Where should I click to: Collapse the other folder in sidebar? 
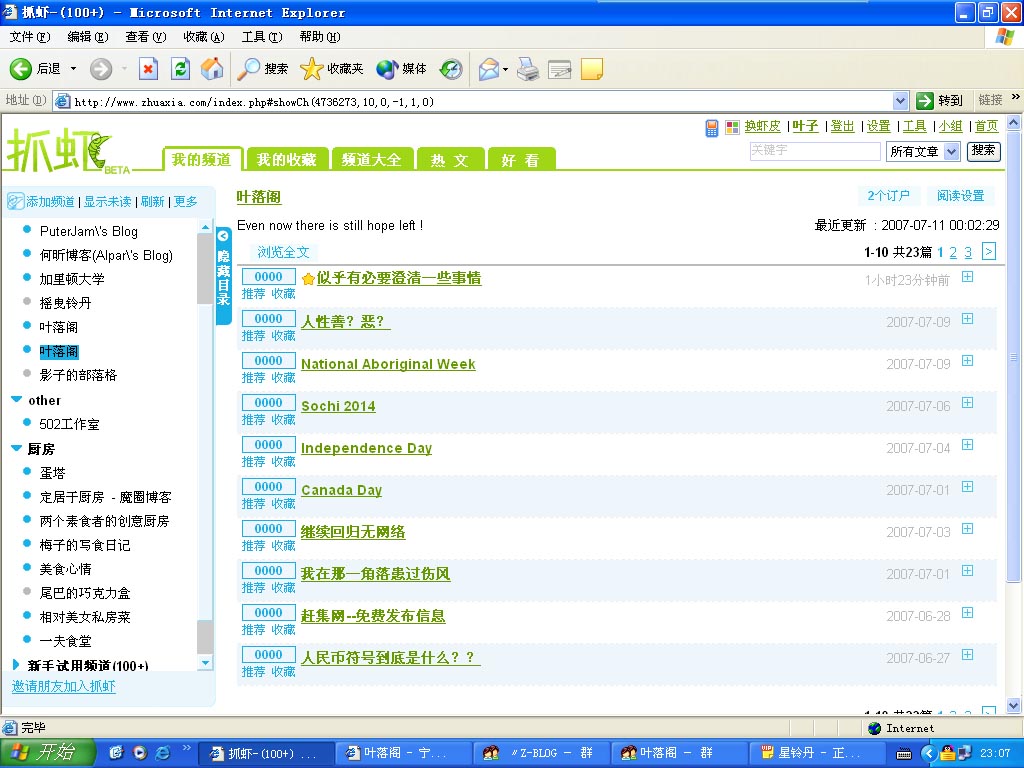[x=17, y=400]
